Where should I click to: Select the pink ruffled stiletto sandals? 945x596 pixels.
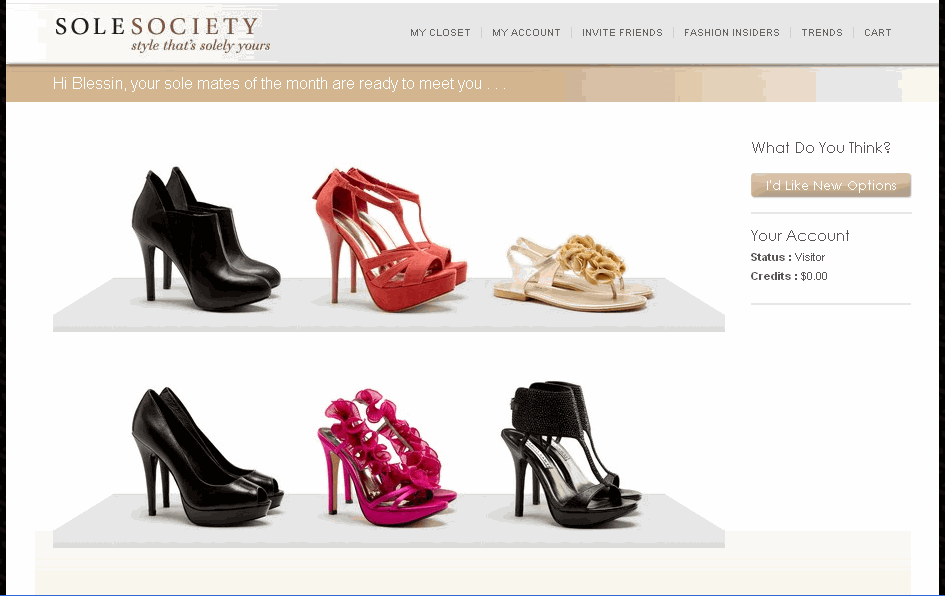coord(387,457)
